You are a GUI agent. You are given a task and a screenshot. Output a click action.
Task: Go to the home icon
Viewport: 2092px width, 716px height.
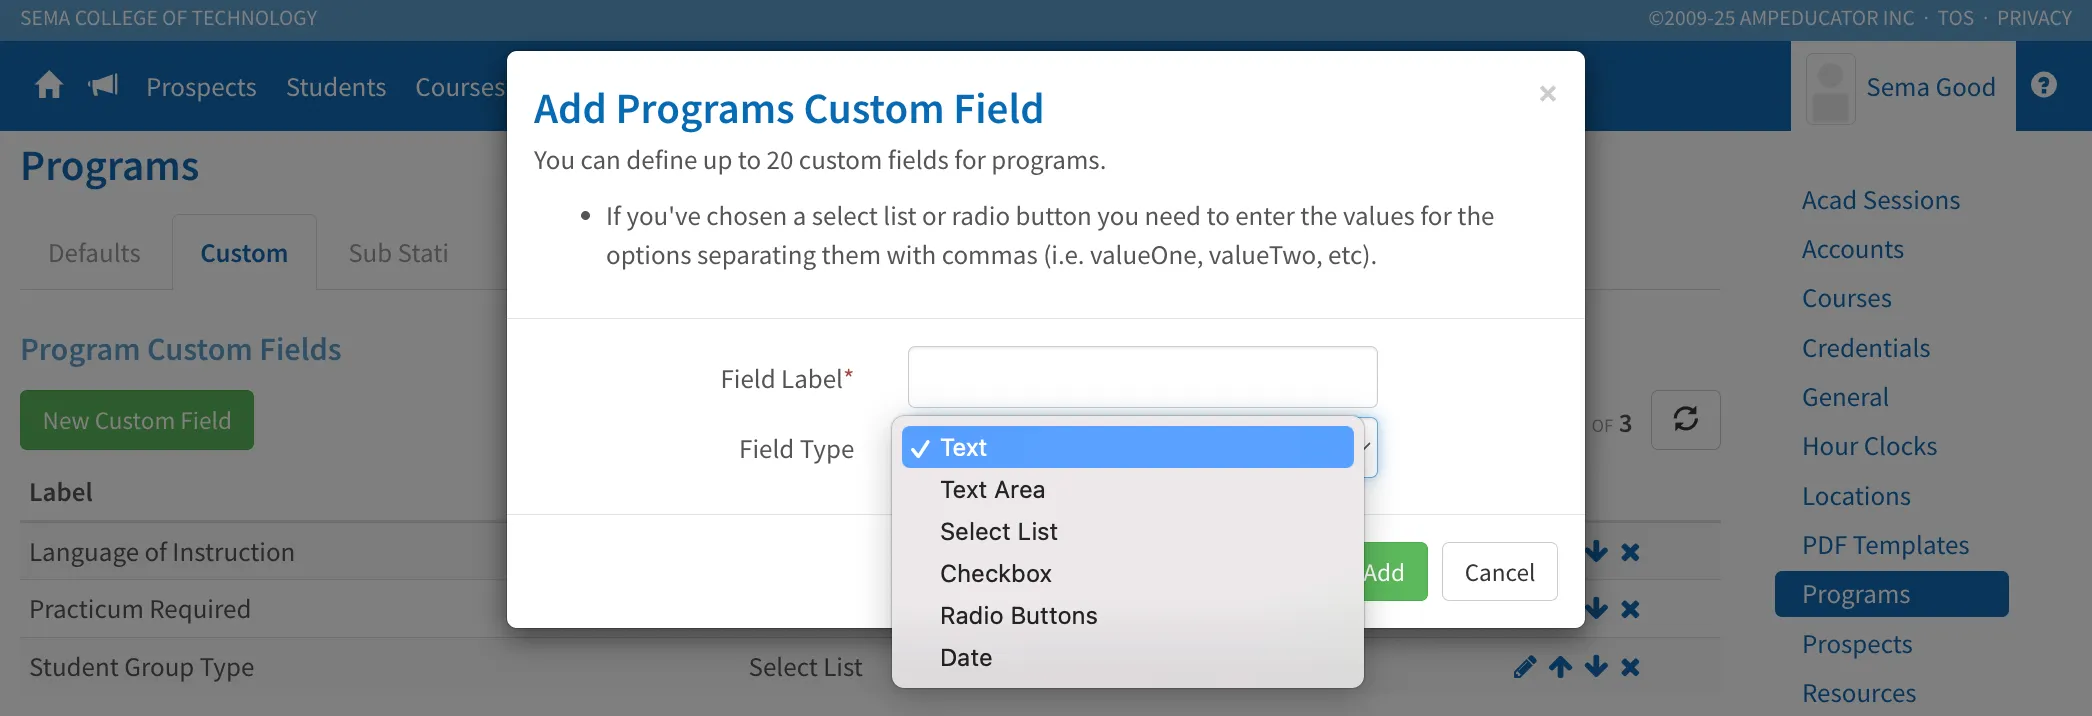pos(49,86)
